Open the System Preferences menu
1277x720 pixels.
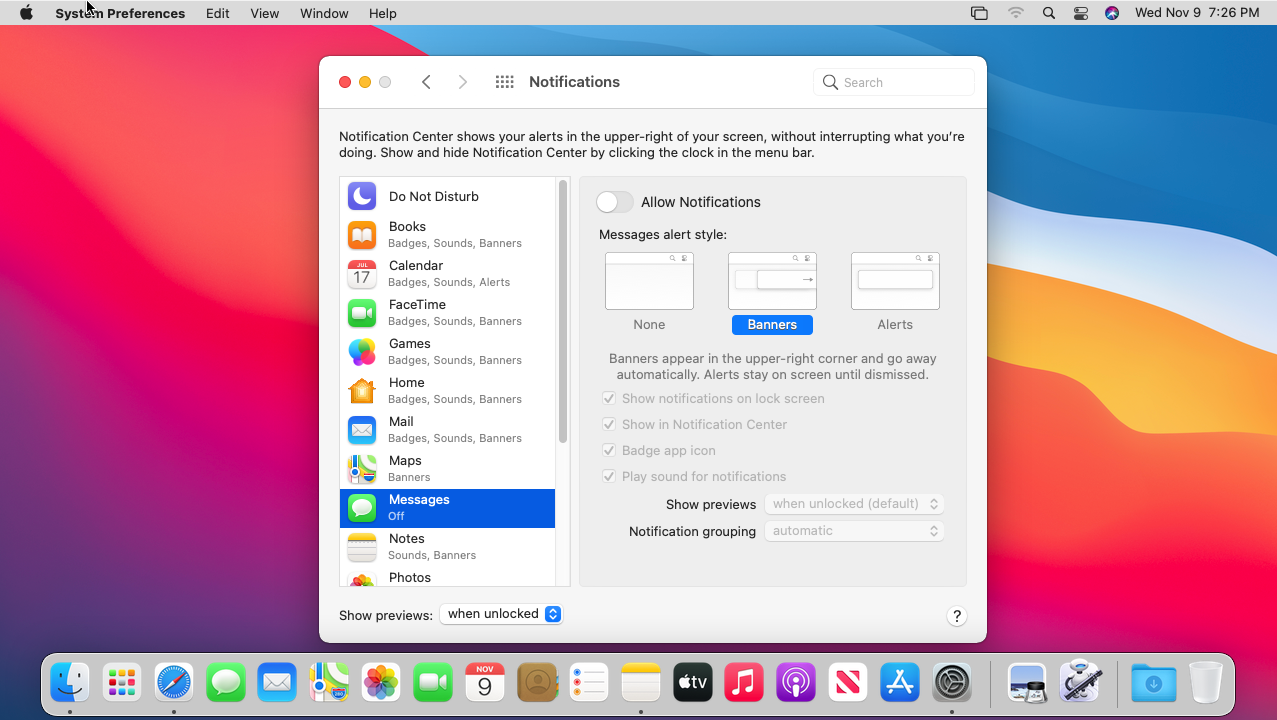pos(120,13)
